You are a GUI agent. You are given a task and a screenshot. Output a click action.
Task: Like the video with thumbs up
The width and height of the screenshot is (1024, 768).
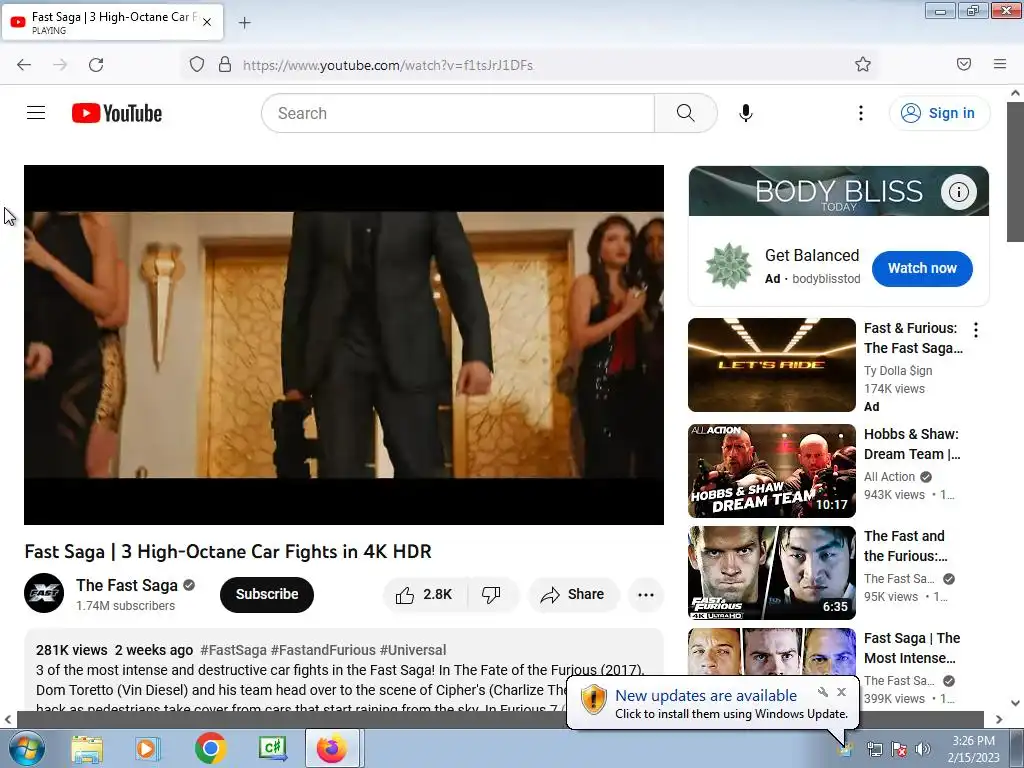tap(424, 594)
